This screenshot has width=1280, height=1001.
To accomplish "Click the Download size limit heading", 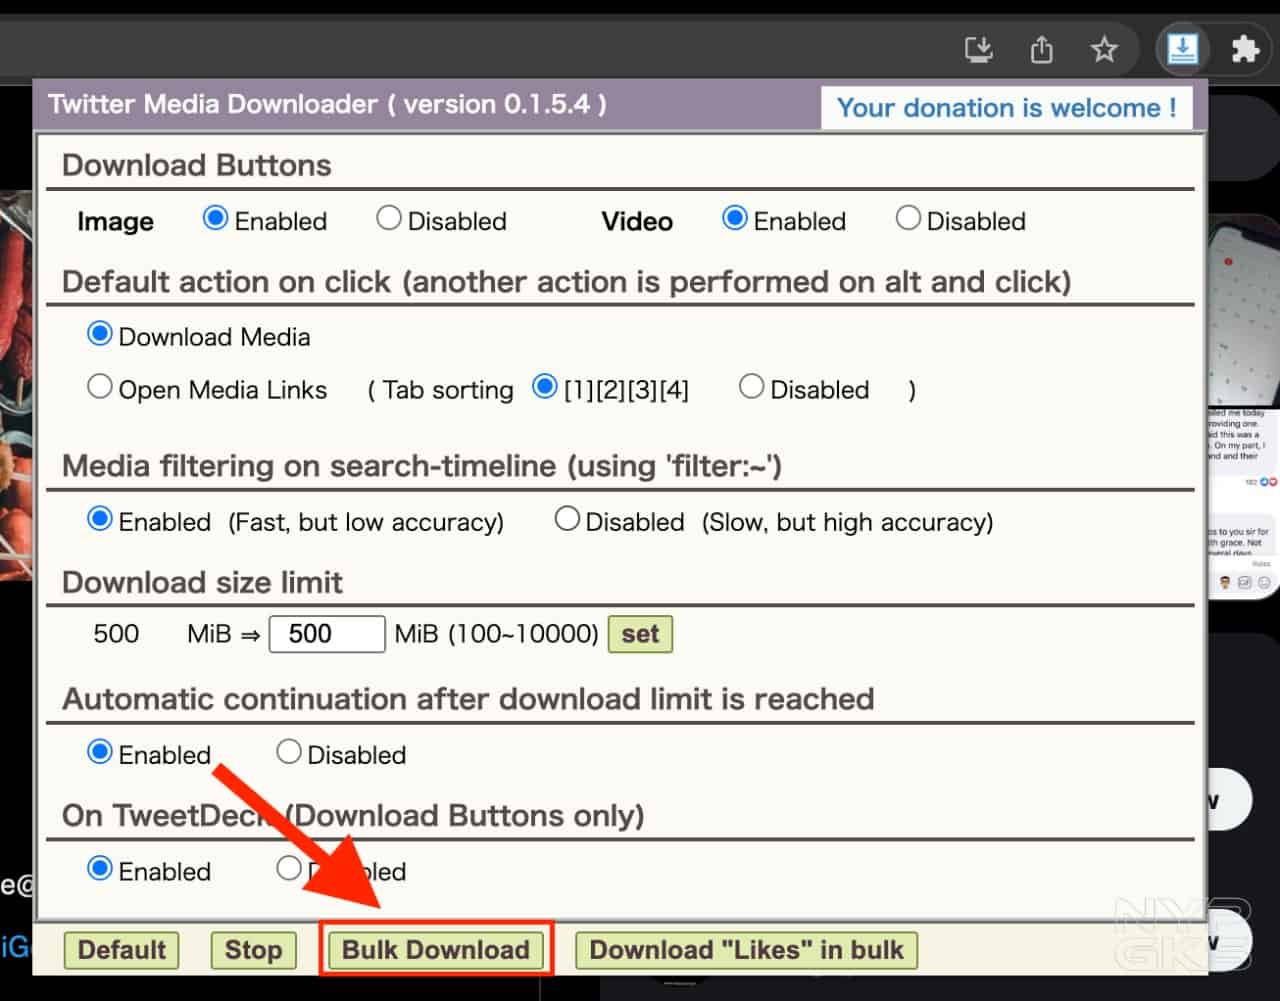I will (x=202, y=582).
